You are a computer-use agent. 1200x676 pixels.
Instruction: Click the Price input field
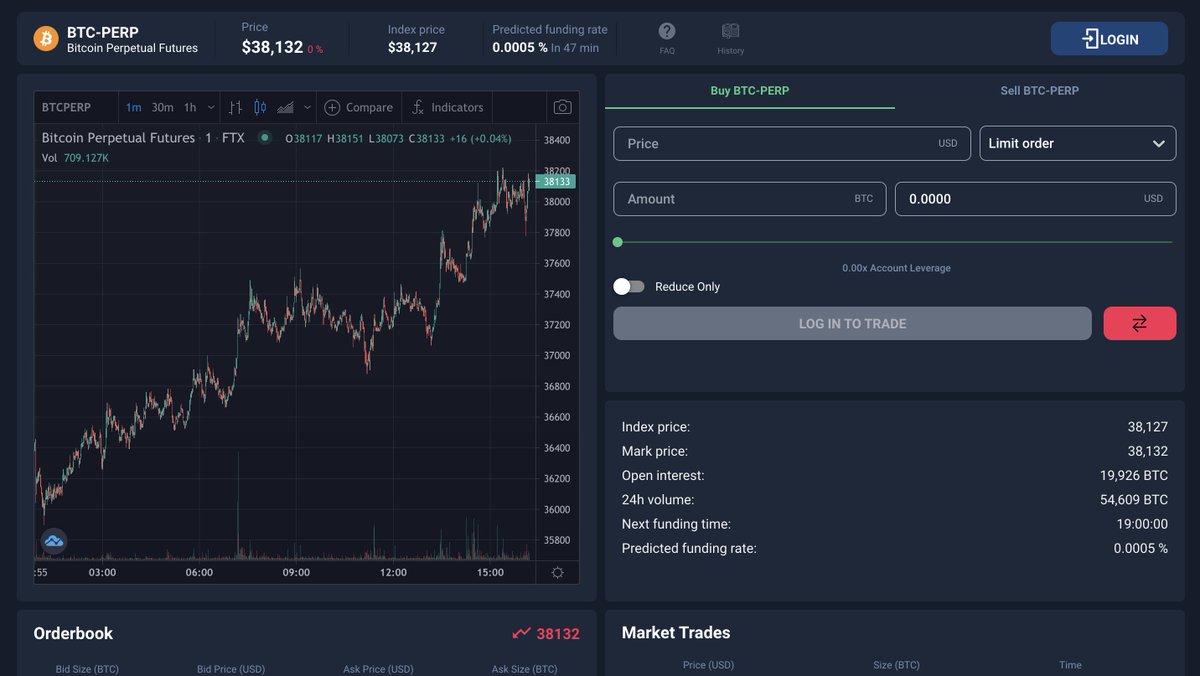click(792, 143)
